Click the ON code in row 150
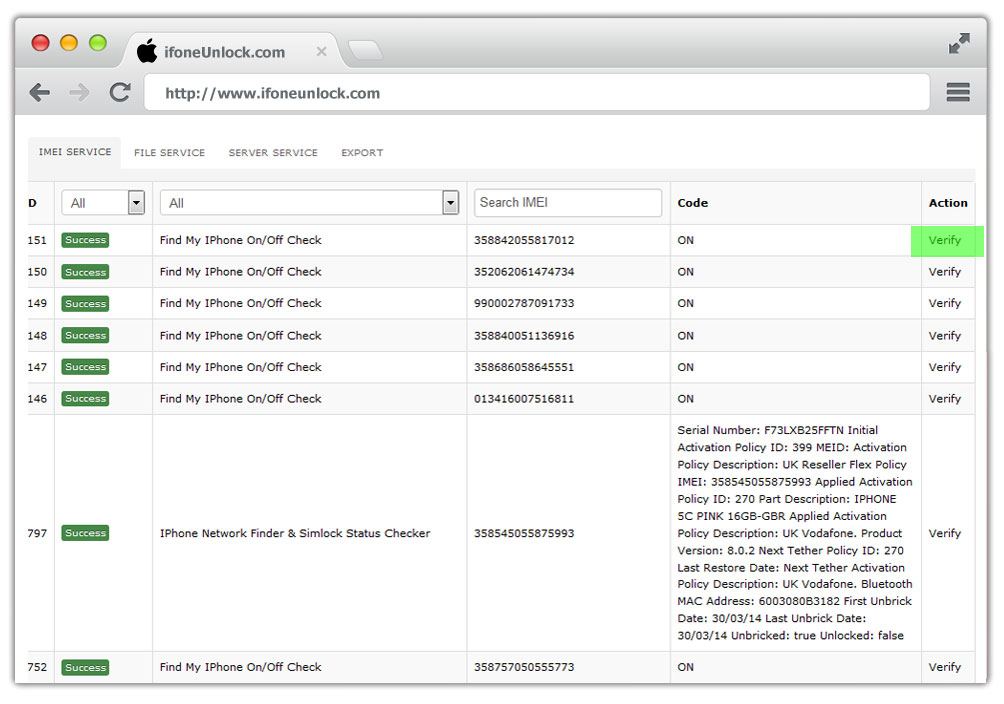This screenshot has height=704, width=1004. point(686,272)
